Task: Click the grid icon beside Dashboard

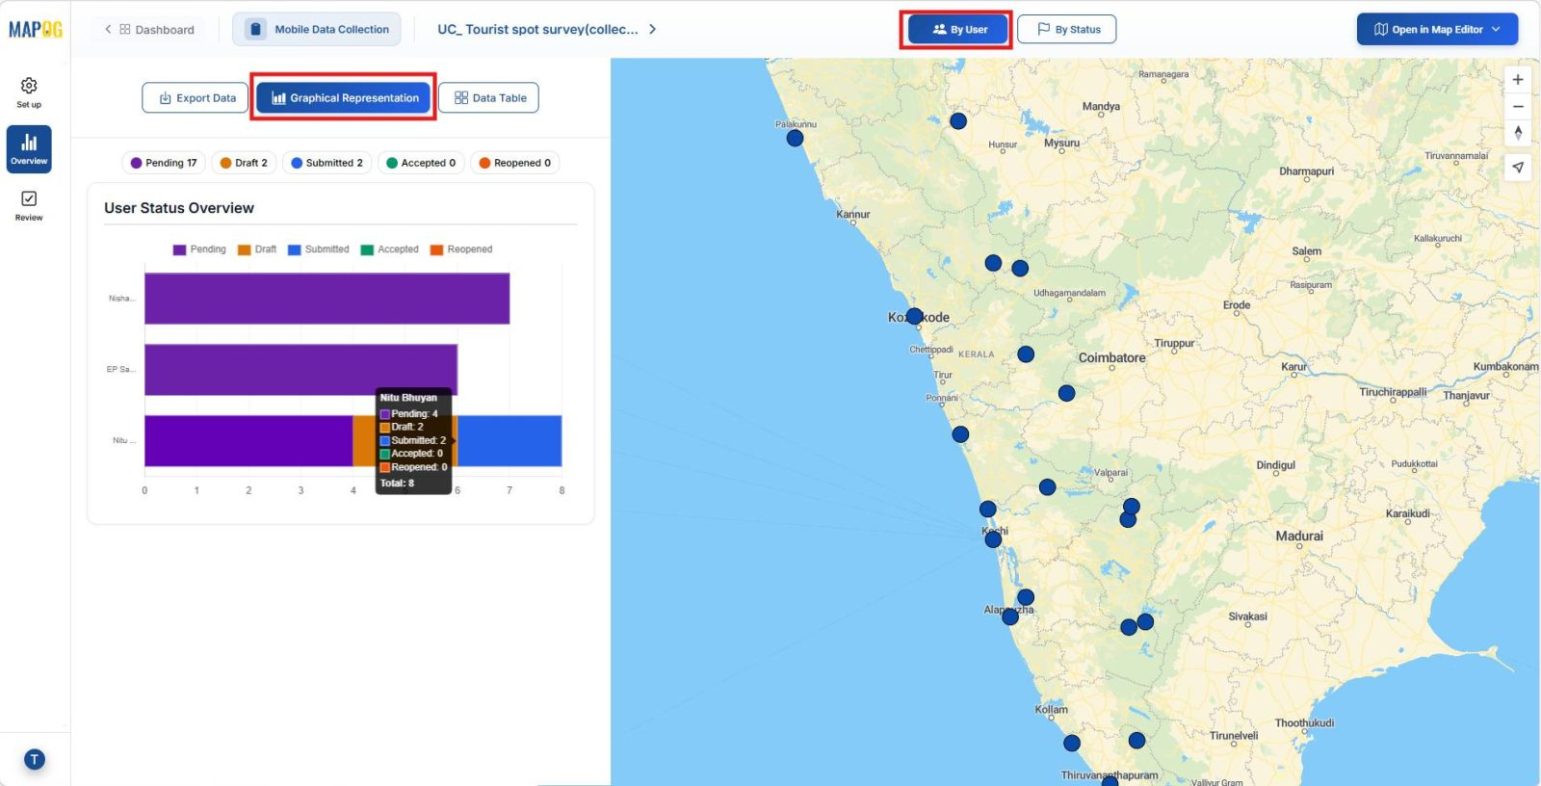Action: point(123,29)
